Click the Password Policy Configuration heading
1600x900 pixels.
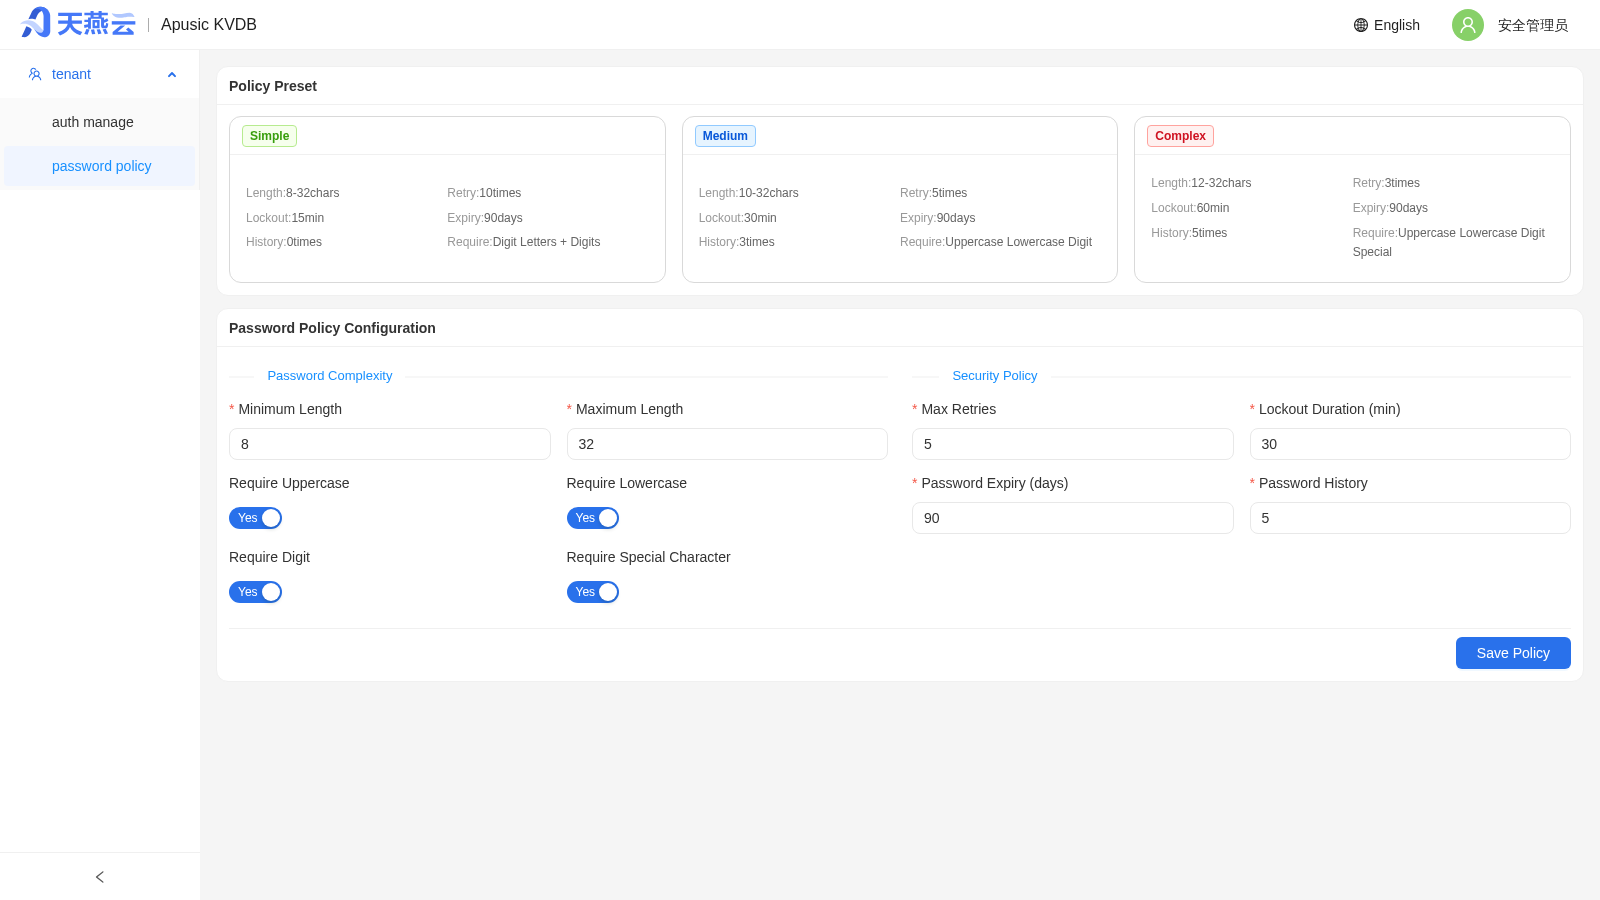[x=332, y=328]
